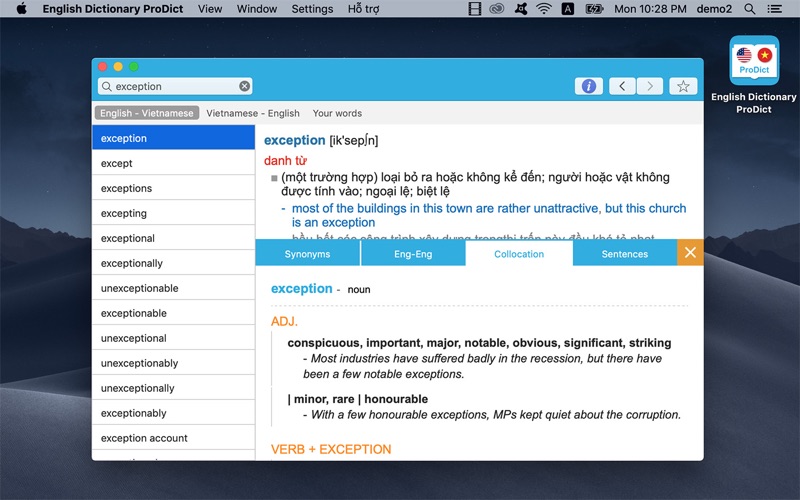
Task: Select 'except' in word list
Action: (x=173, y=163)
